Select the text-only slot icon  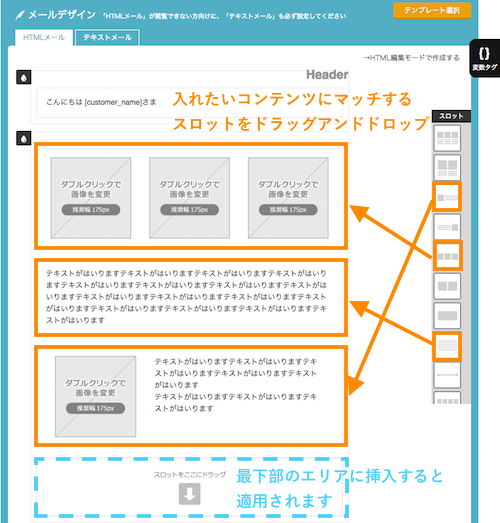pos(447,345)
